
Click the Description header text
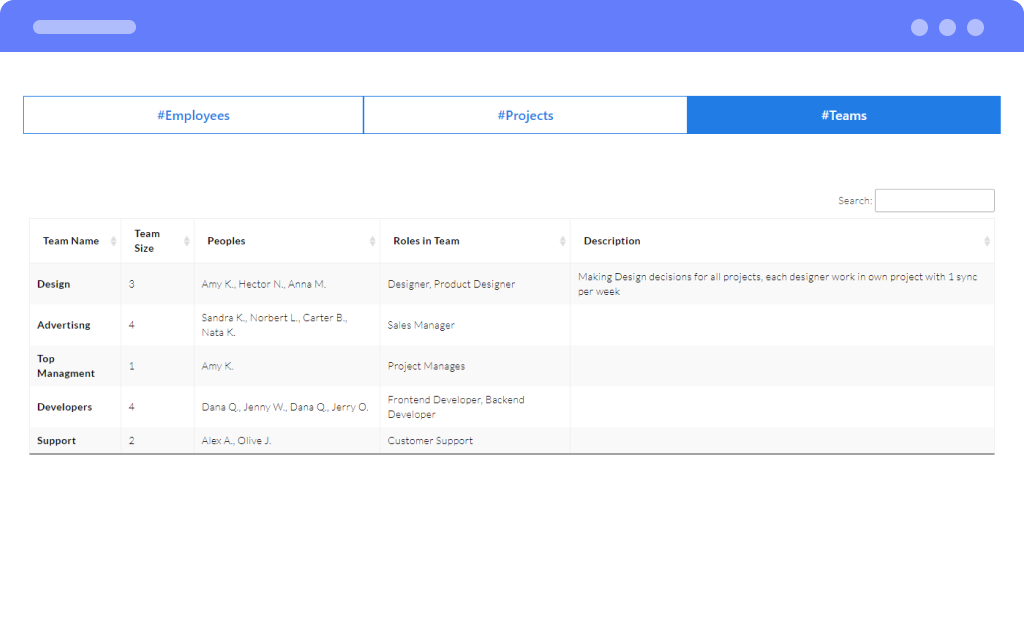[612, 241]
